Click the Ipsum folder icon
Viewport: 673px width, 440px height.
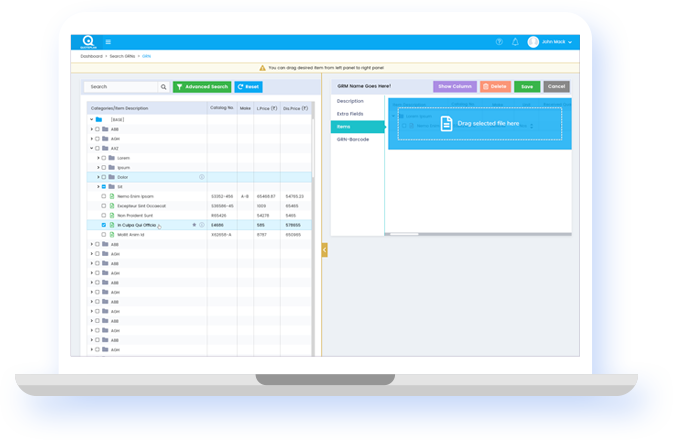pos(112,167)
